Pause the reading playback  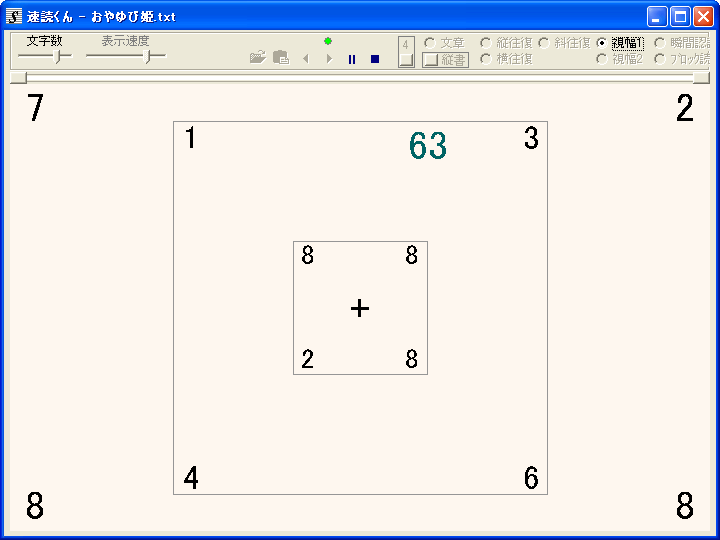(352, 59)
